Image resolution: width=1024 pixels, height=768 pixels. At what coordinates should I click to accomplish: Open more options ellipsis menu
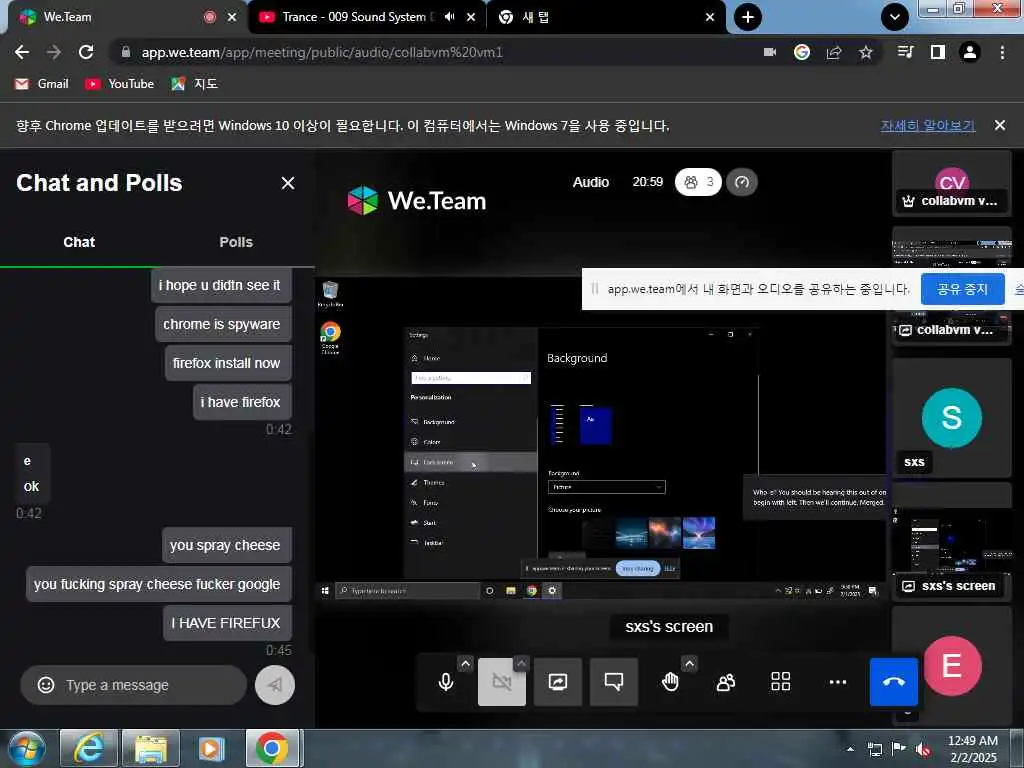pyautogui.click(x=837, y=682)
